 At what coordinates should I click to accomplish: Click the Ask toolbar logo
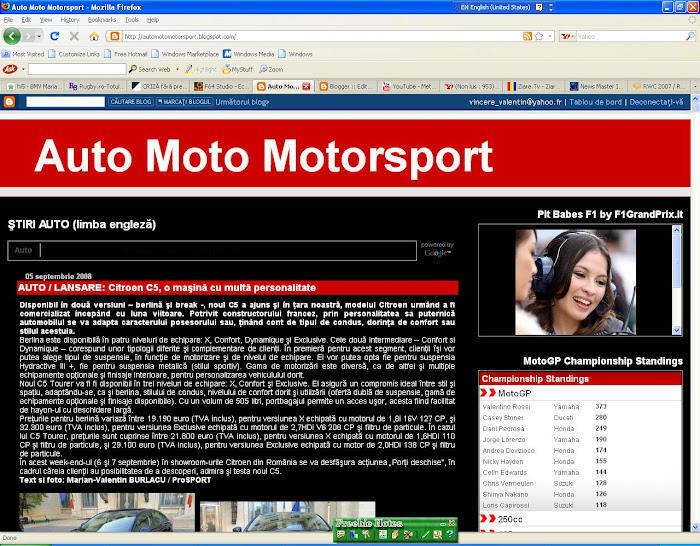tap(10, 69)
